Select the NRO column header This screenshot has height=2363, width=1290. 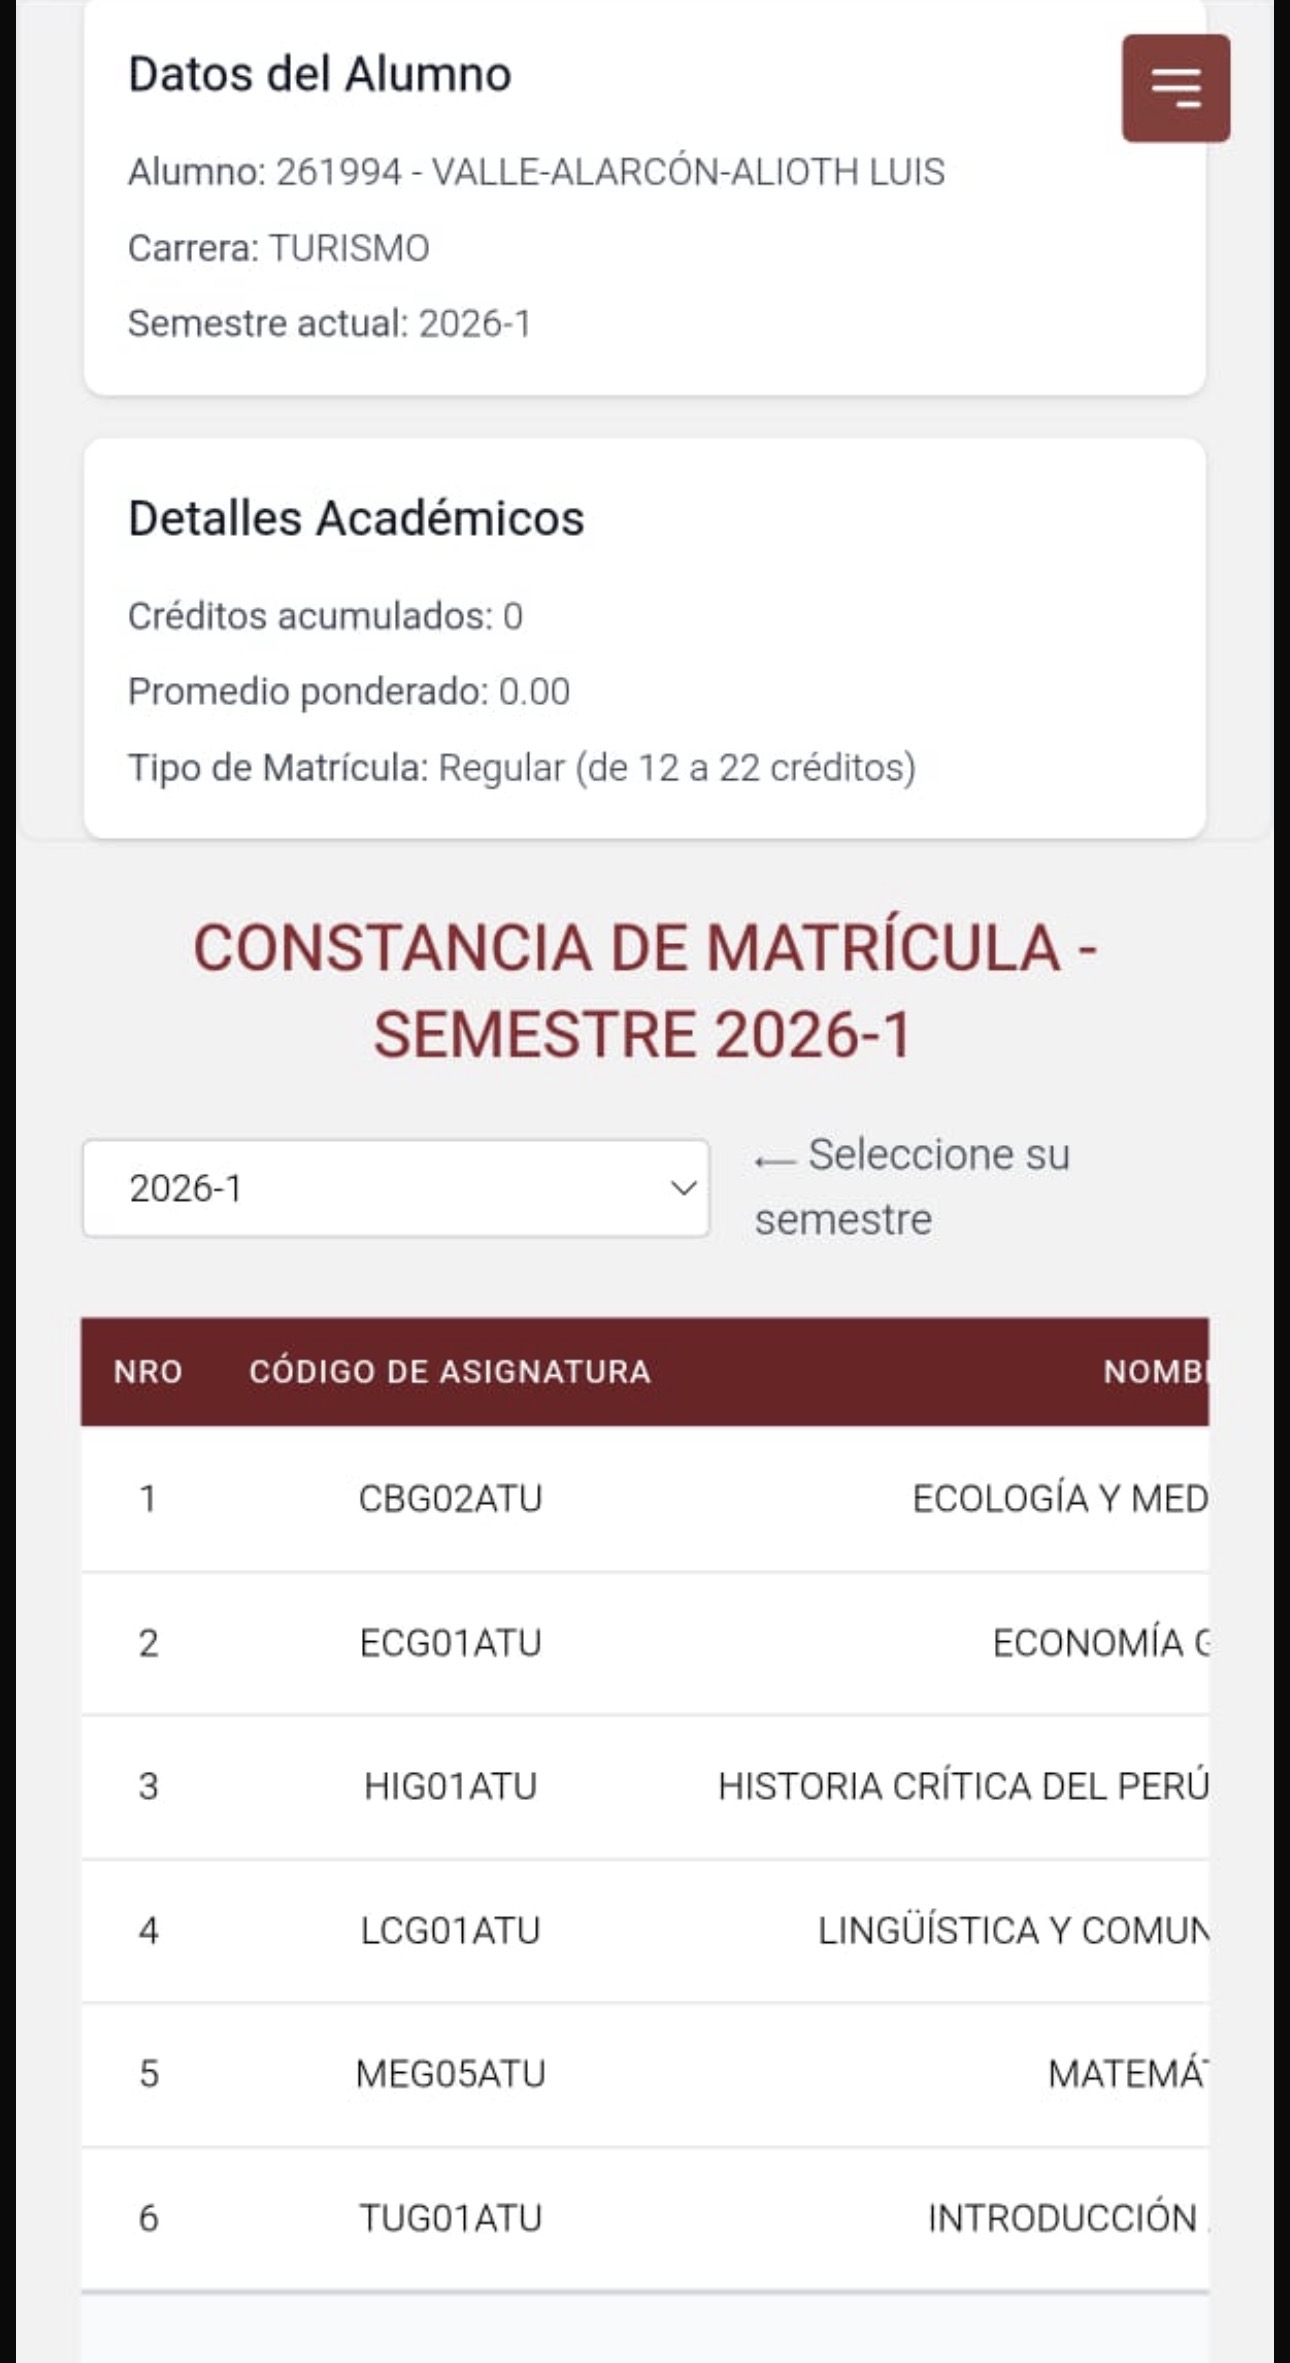(148, 1371)
